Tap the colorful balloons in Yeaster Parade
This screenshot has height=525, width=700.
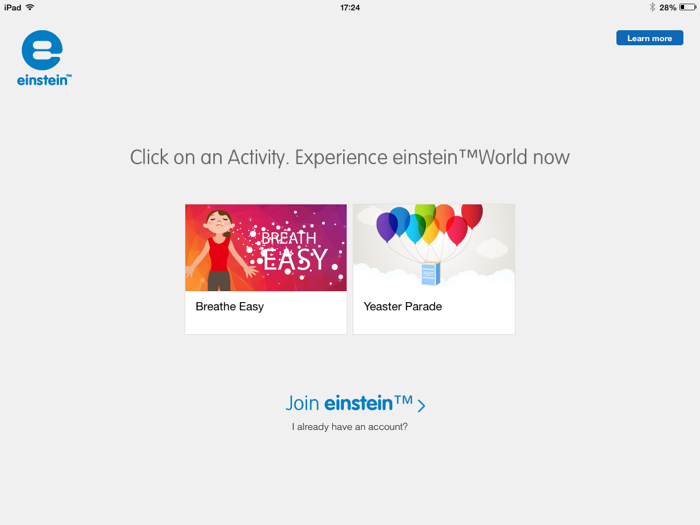coord(430,224)
